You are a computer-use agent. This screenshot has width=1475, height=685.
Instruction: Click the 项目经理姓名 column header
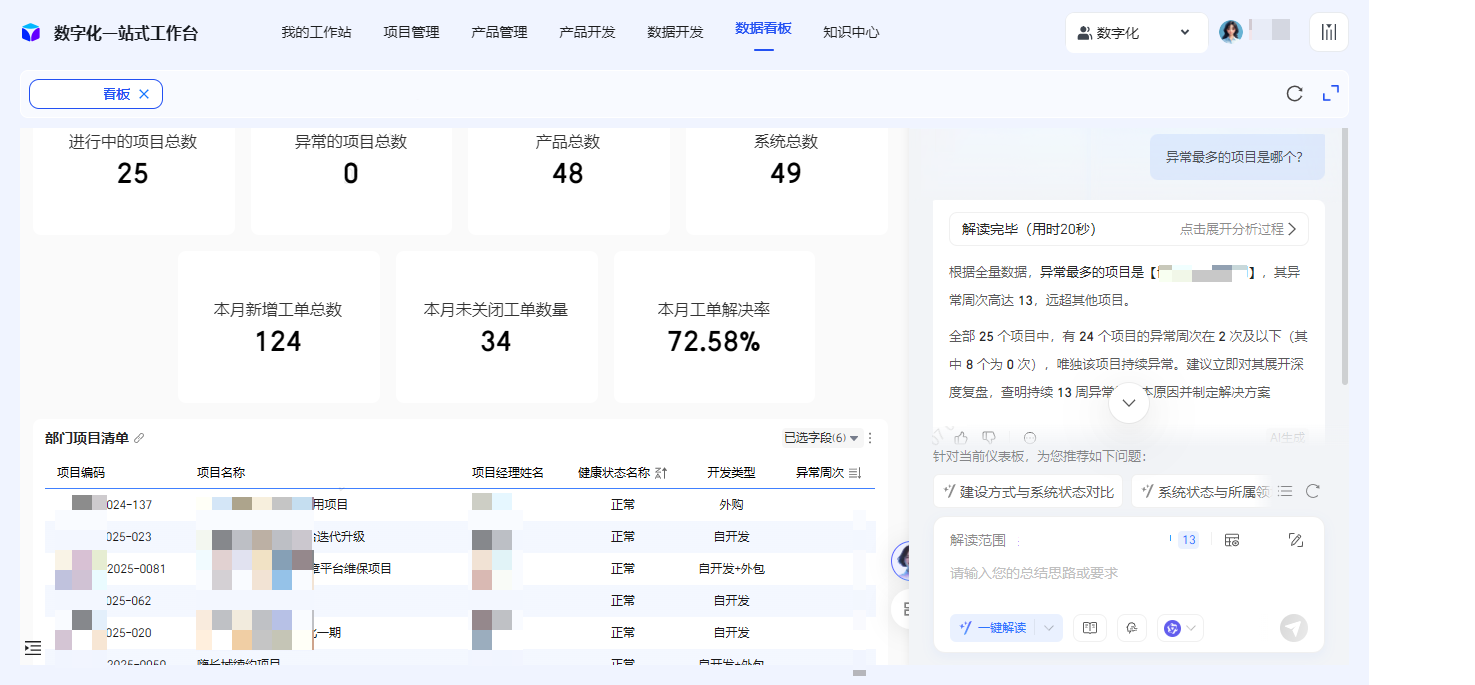[508, 473]
